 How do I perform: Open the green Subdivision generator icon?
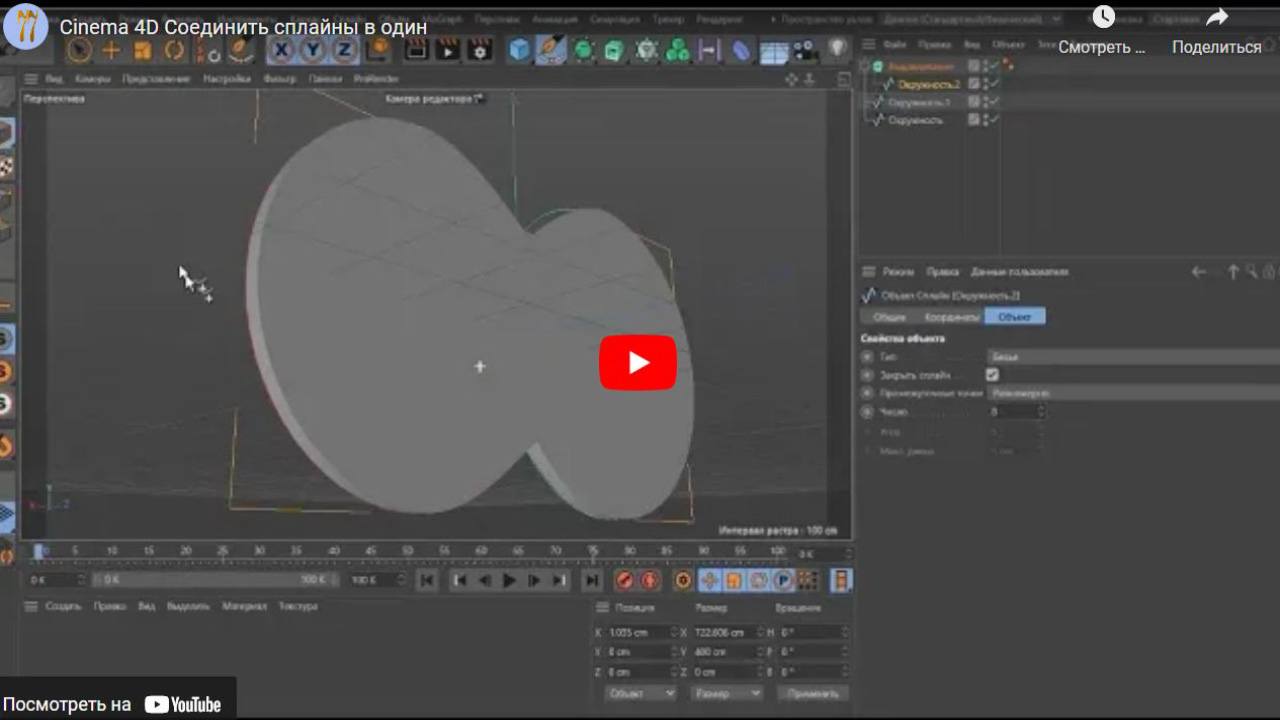[x=583, y=50]
